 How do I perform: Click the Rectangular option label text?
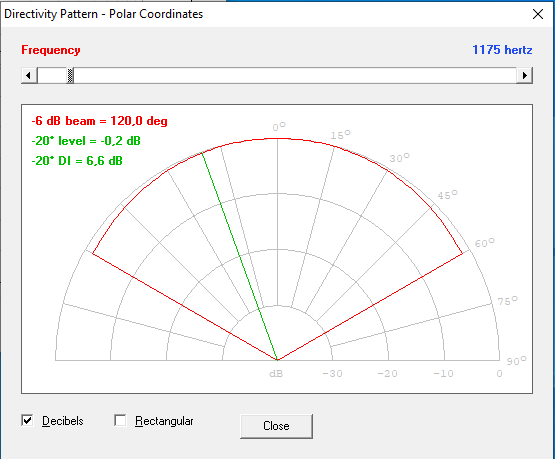tap(164, 421)
